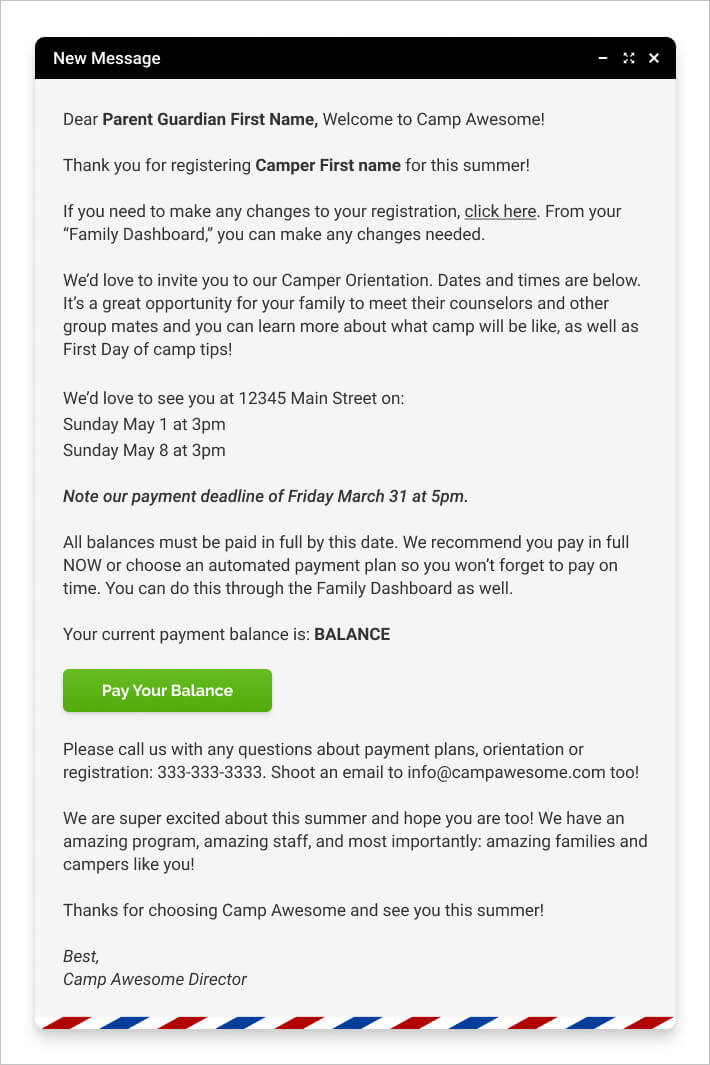
Task: Click the Camp Awesome Director signature
Action: tap(155, 979)
